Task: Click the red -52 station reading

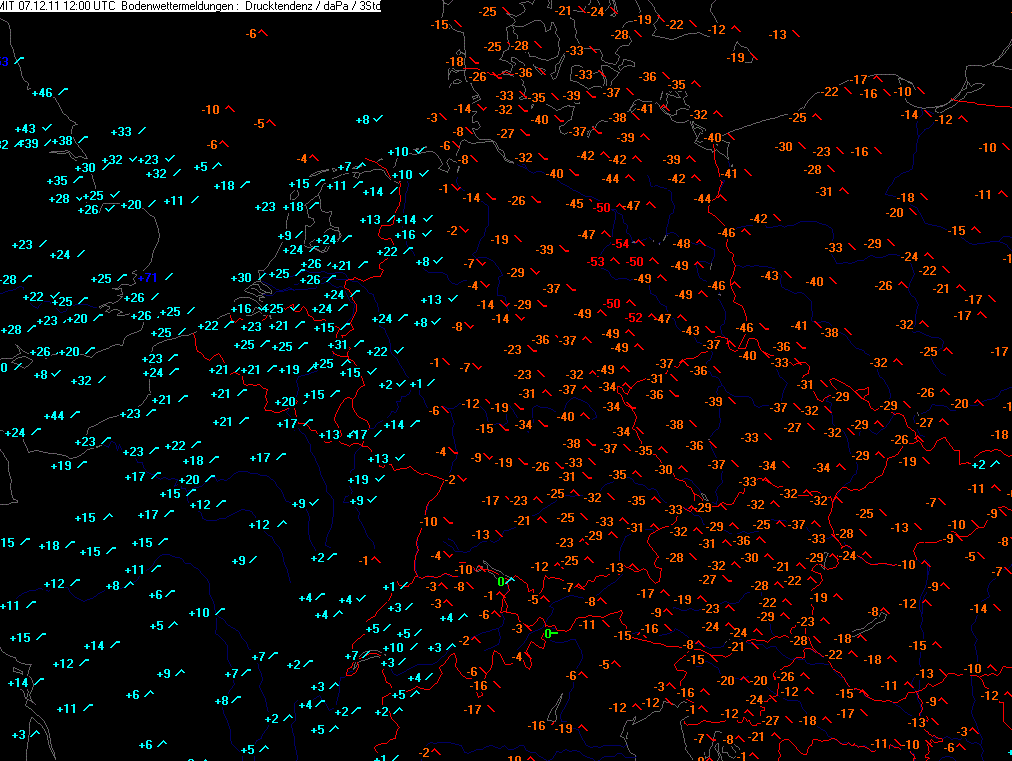Action: pos(633,318)
